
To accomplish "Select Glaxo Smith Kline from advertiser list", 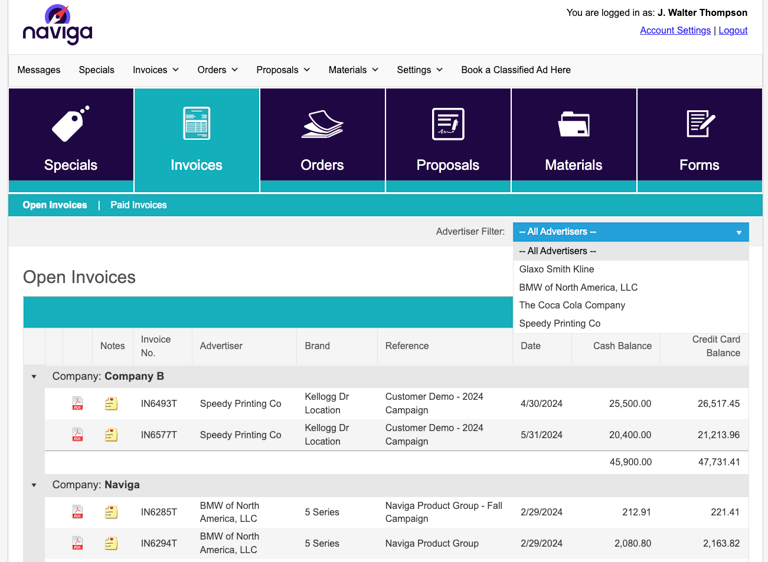I will (x=556, y=269).
